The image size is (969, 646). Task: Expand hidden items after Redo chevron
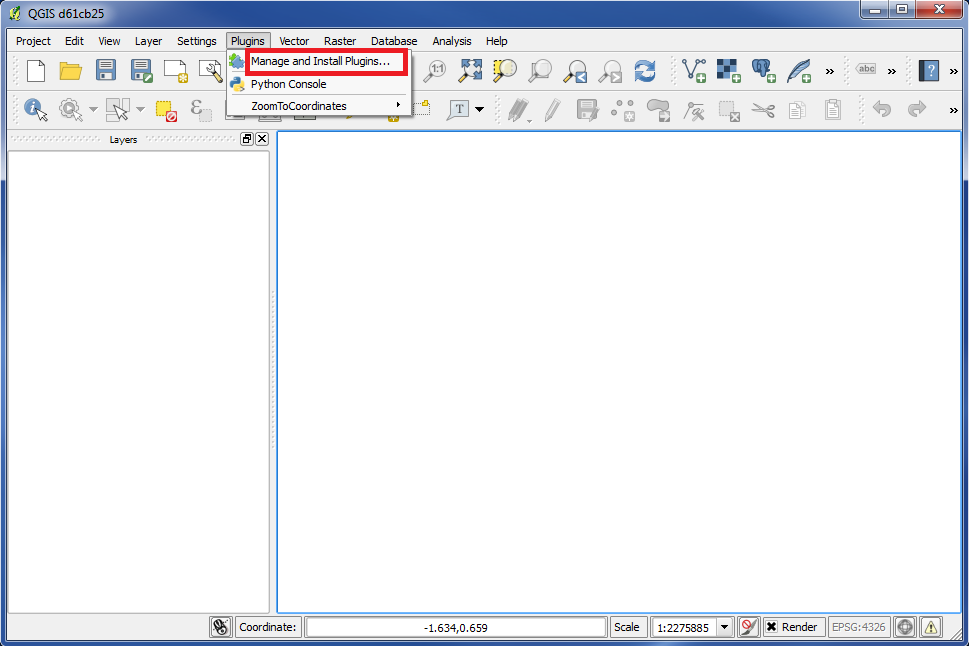pos(954,110)
